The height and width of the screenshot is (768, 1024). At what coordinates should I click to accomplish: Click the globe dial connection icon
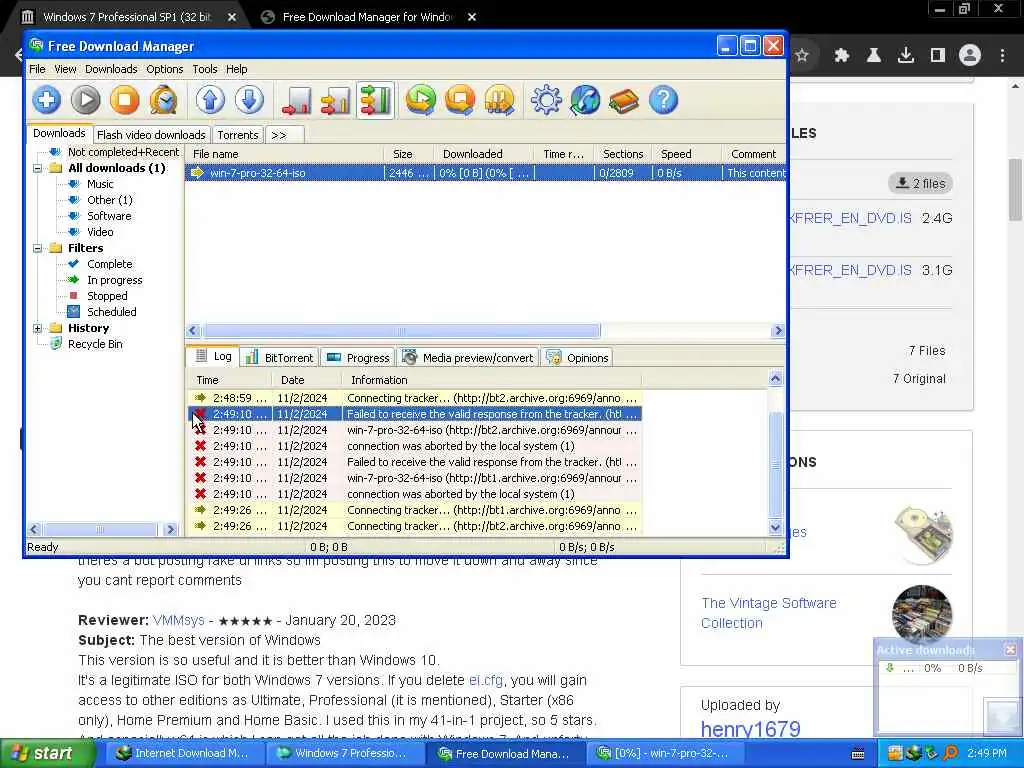(585, 100)
